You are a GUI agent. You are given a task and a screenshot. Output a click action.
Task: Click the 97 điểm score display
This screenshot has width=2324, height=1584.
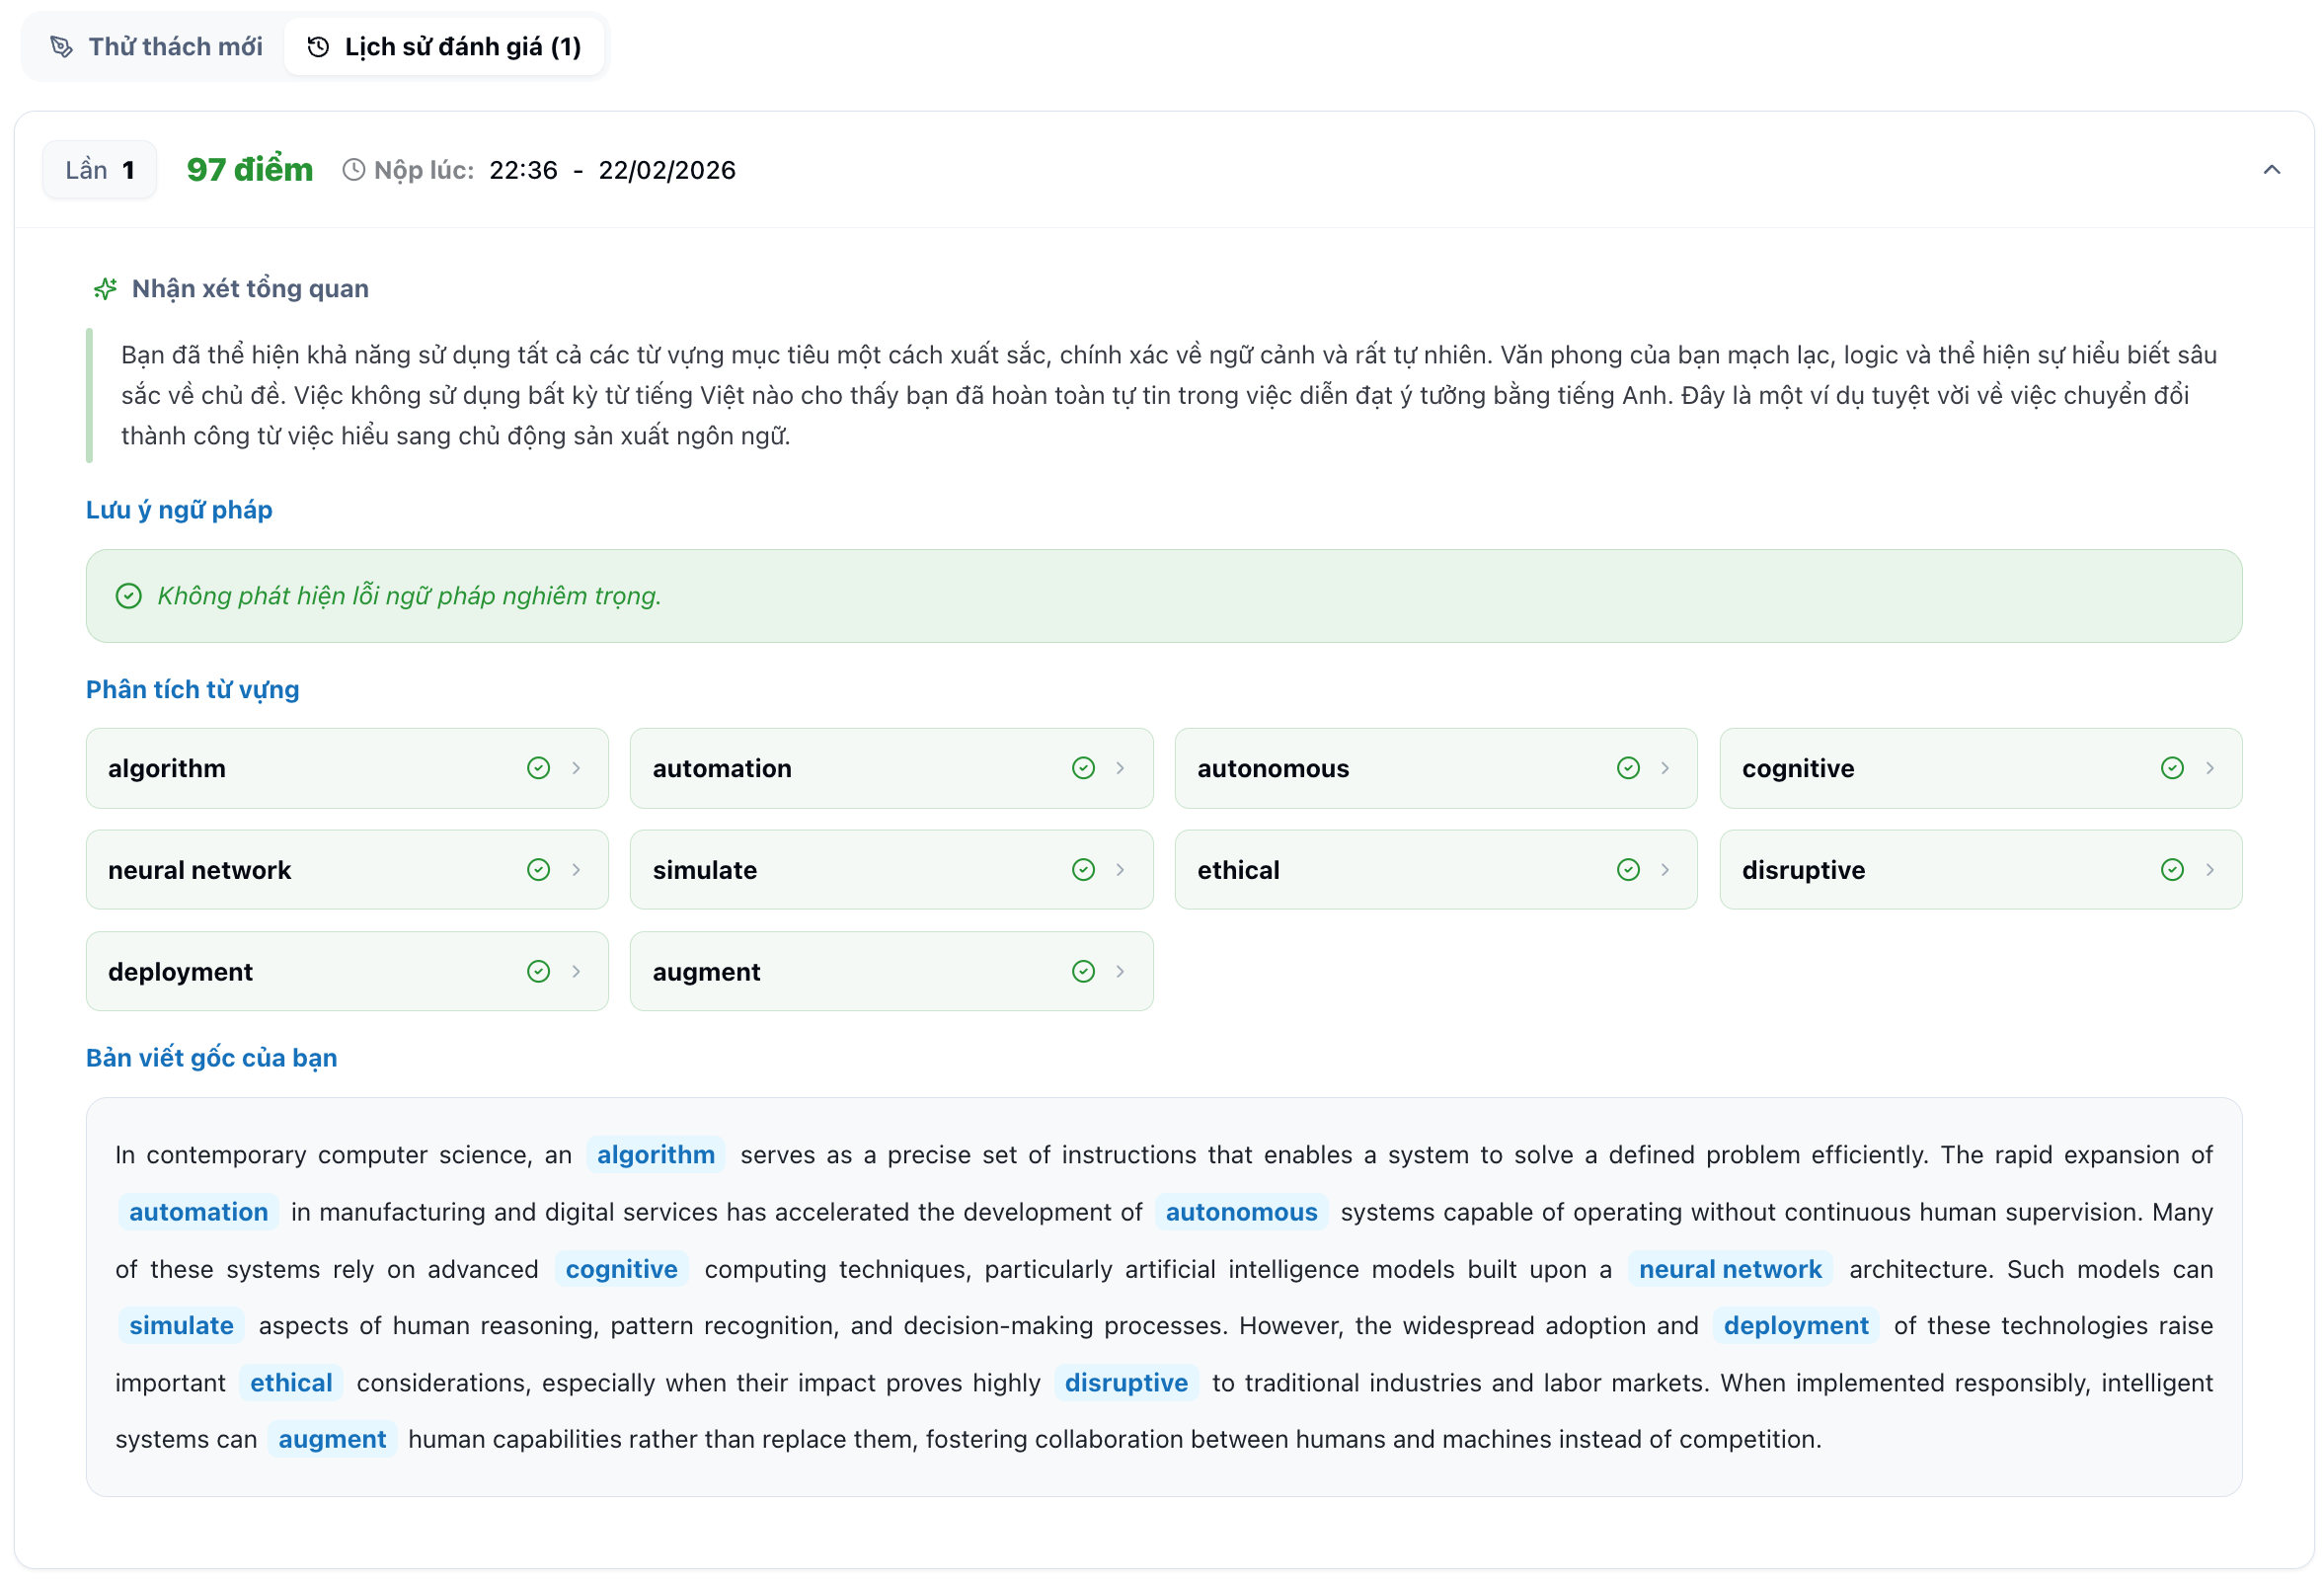pos(249,169)
